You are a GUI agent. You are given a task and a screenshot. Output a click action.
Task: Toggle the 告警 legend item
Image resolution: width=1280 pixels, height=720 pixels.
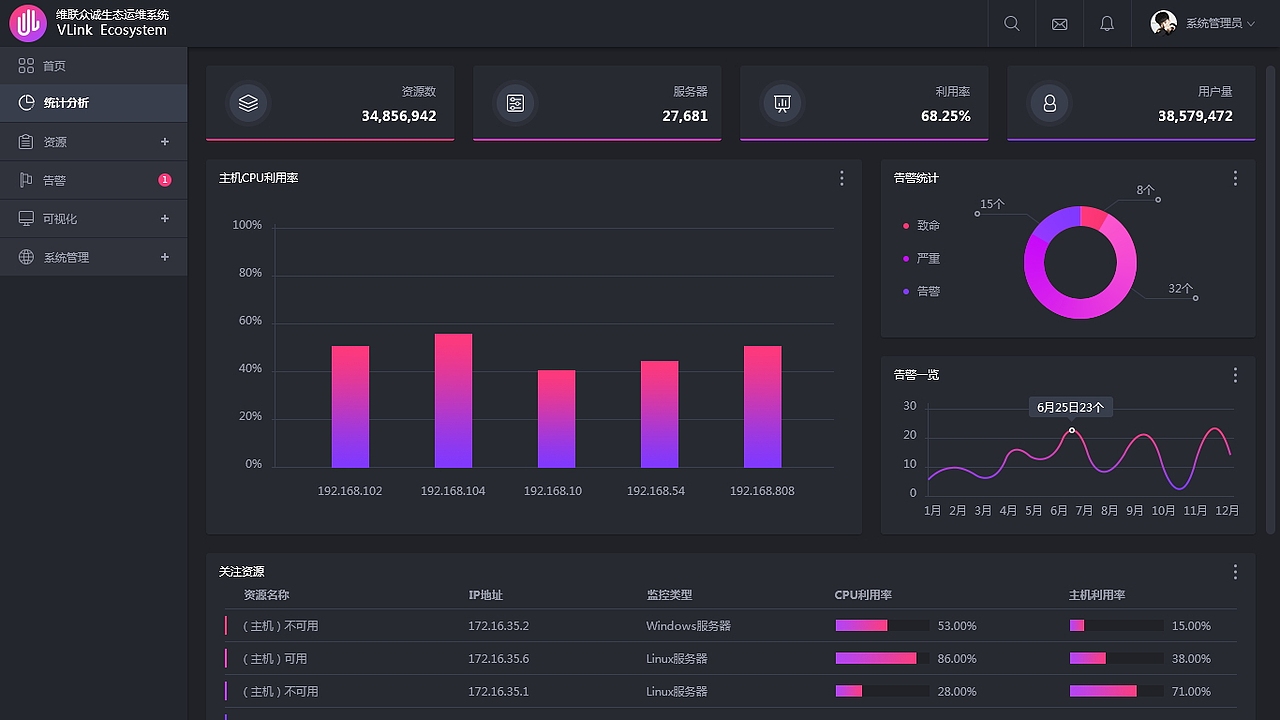coord(920,291)
